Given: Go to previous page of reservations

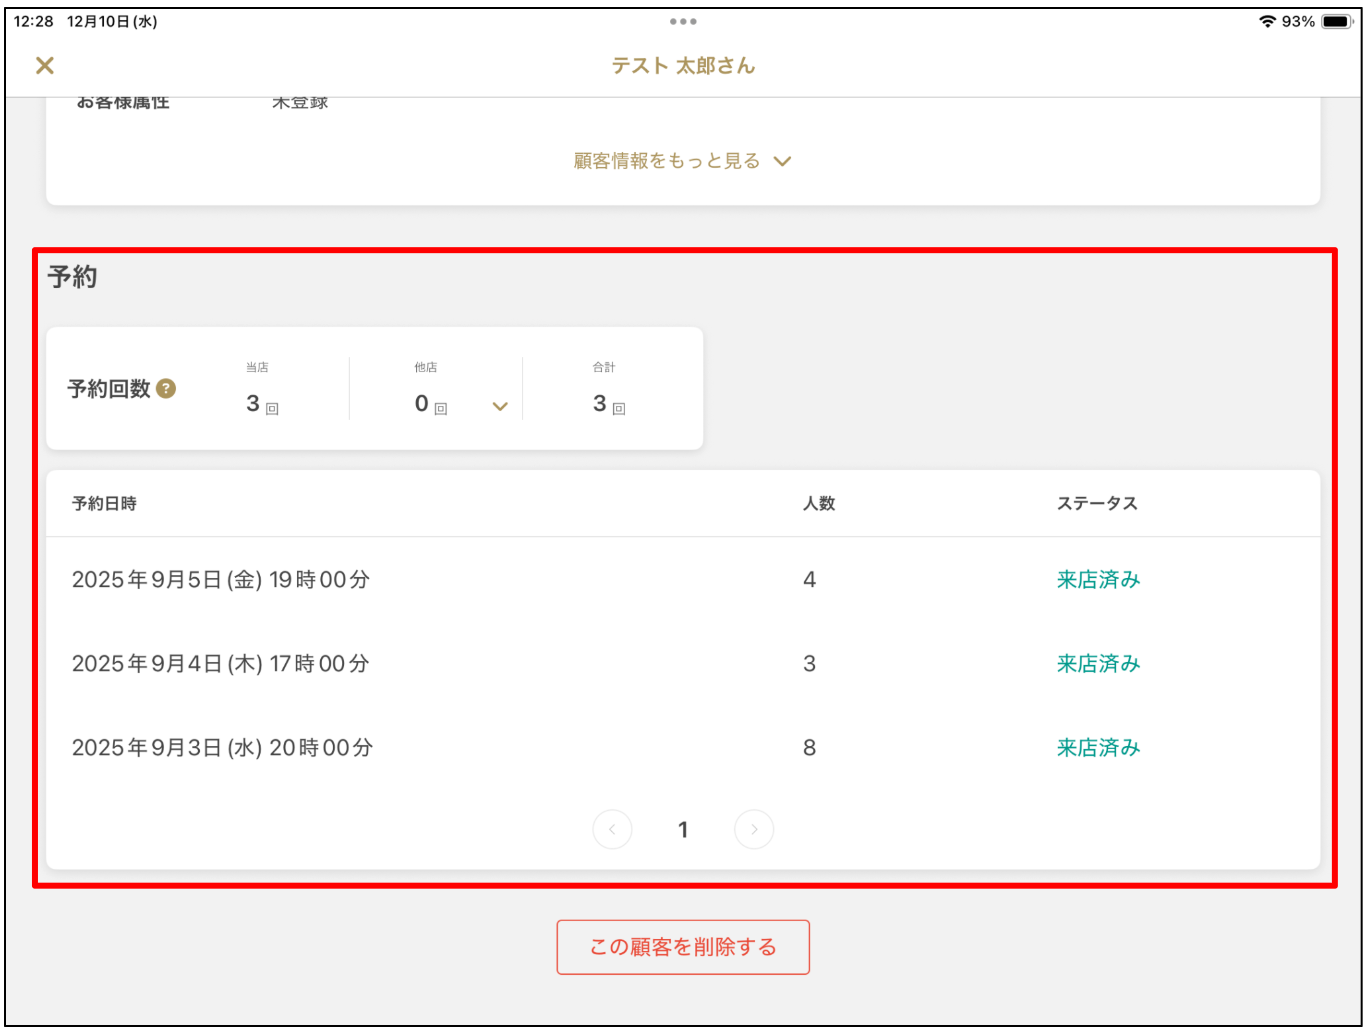Looking at the screenshot, I should point(612,829).
